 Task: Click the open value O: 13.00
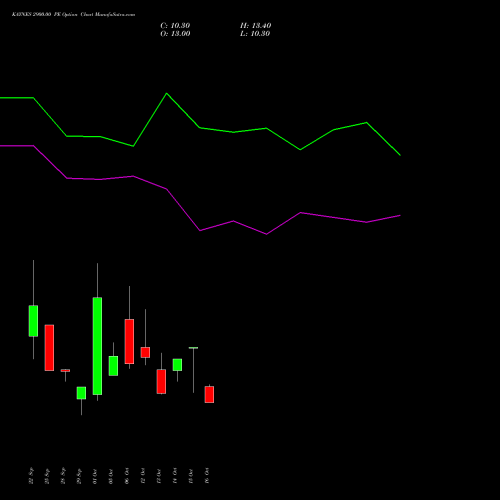[175, 34]
